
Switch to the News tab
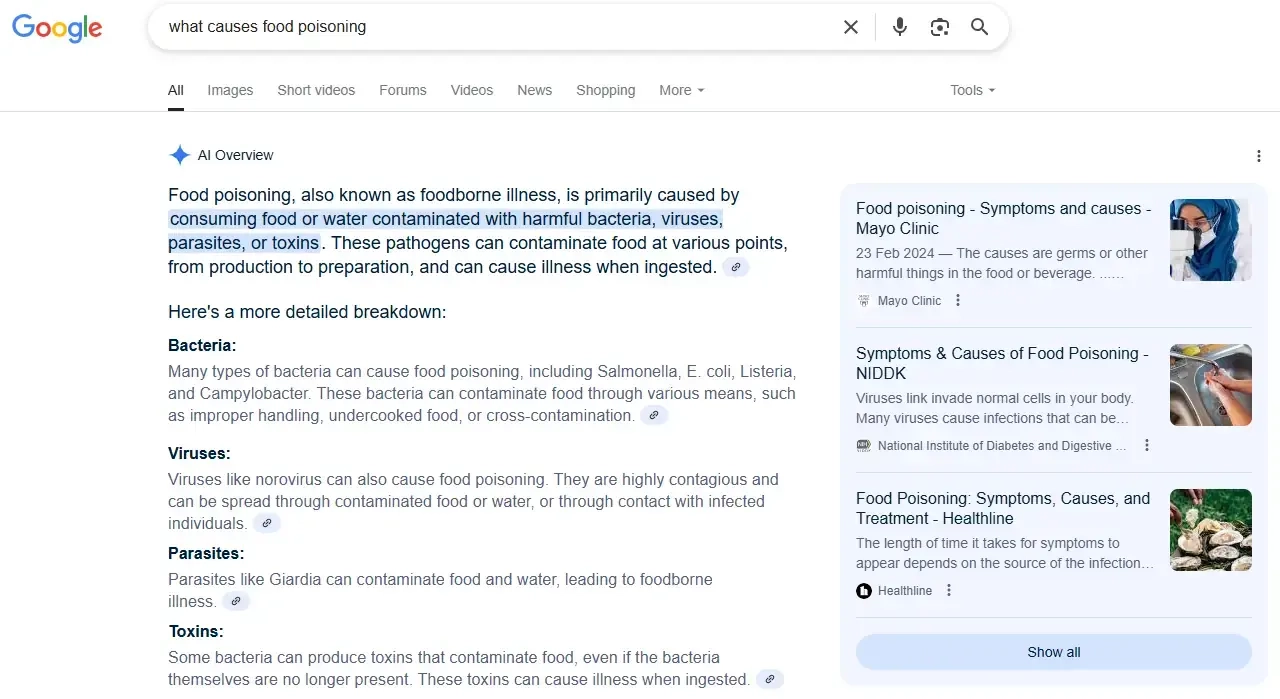(535, 90)
